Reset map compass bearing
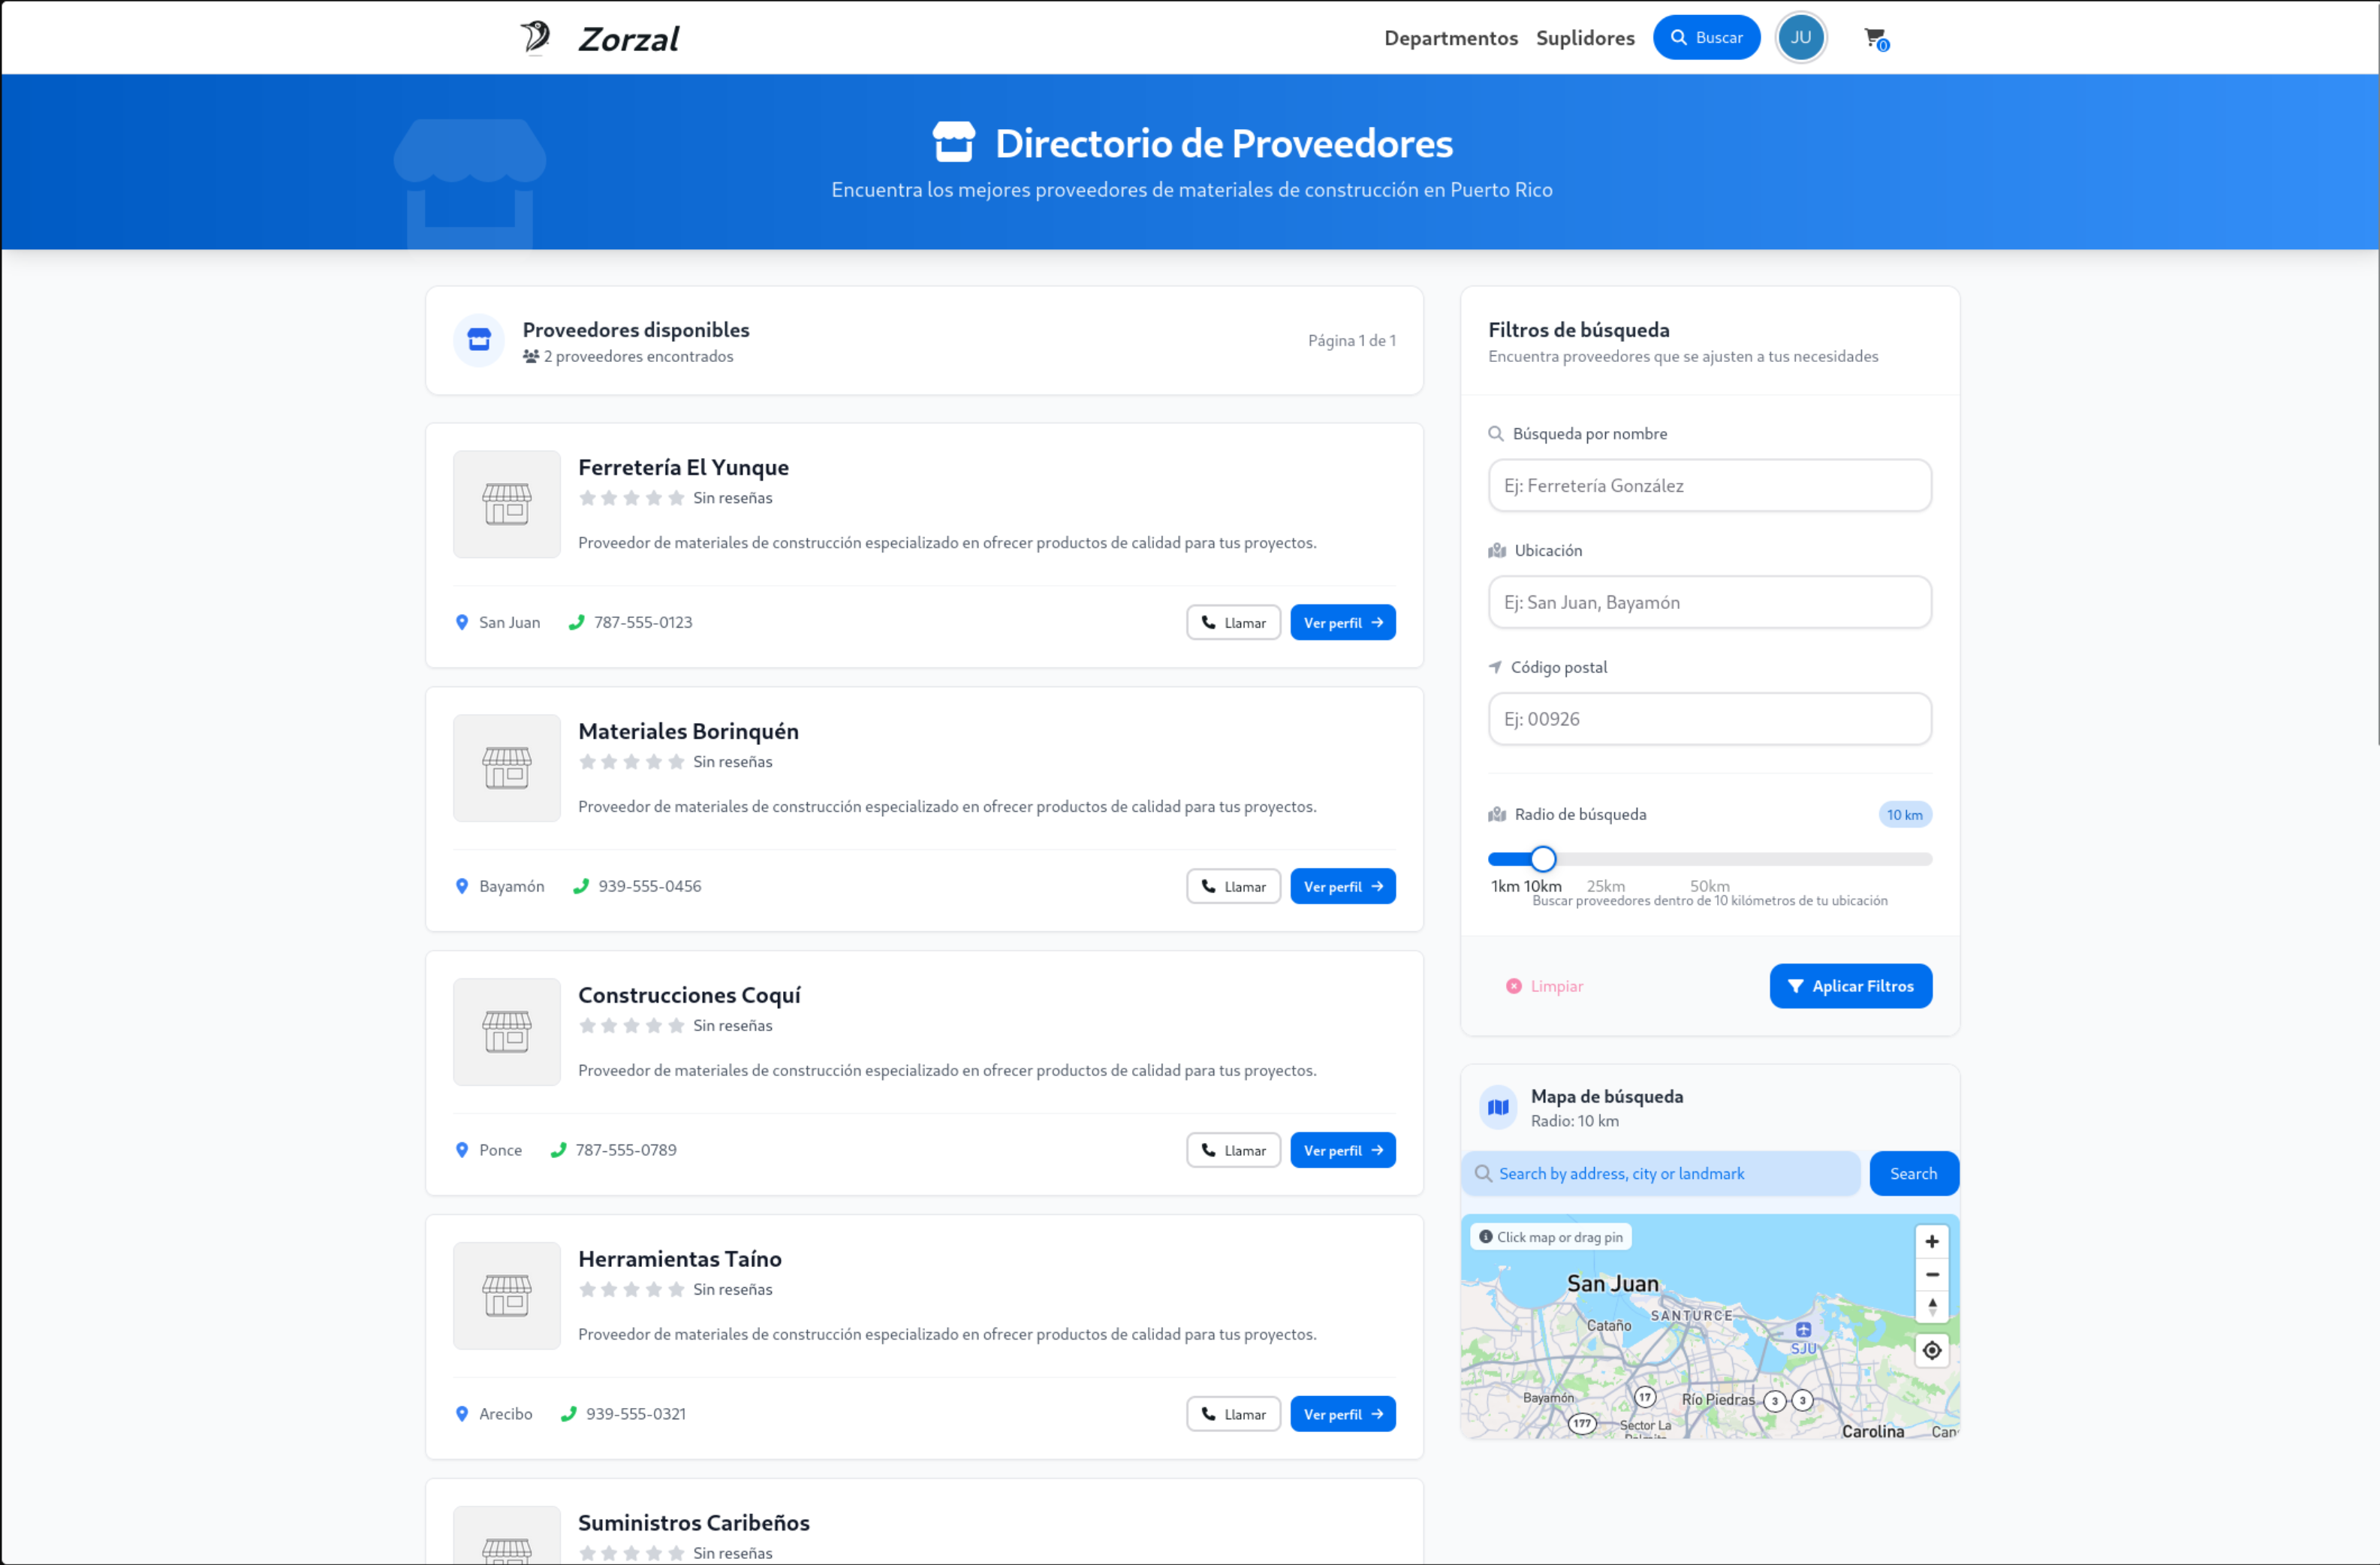The width and height of the screenshot is (2380, 1565). 1931,1306
